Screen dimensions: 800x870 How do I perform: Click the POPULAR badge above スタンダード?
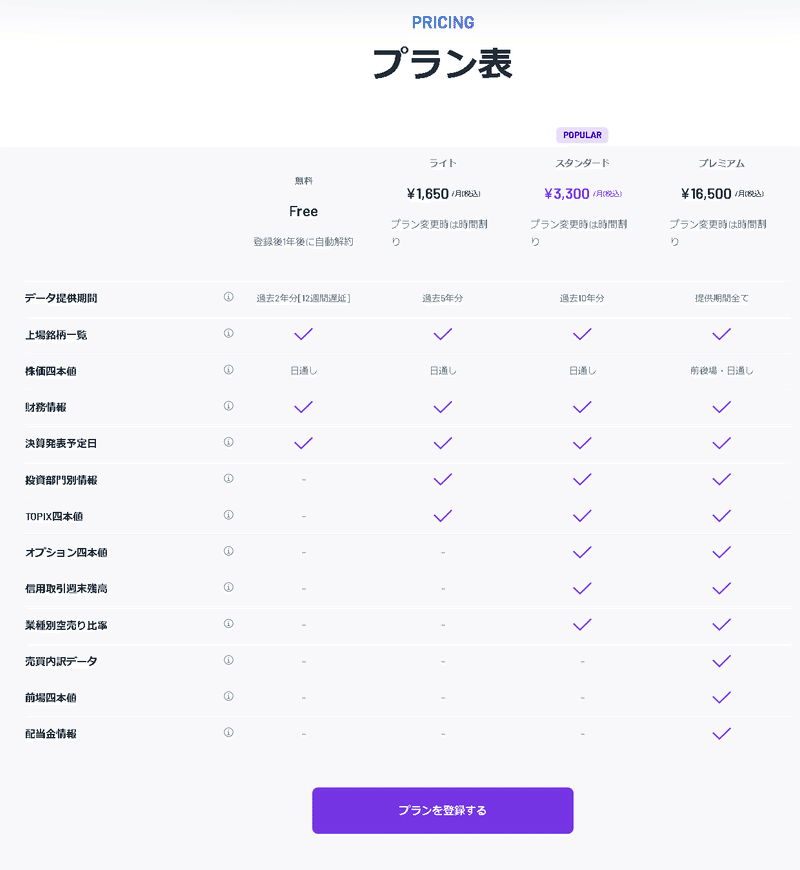point(582,134)
